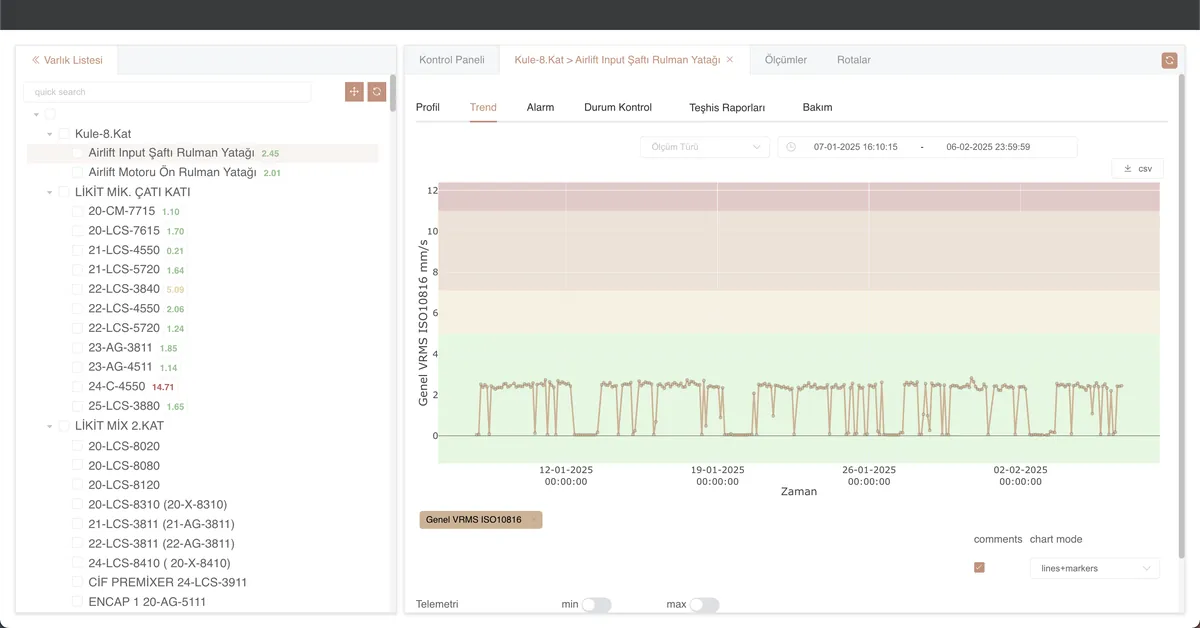
Task: Open the Ölçümler tab
Action: (x=786, y=60)
